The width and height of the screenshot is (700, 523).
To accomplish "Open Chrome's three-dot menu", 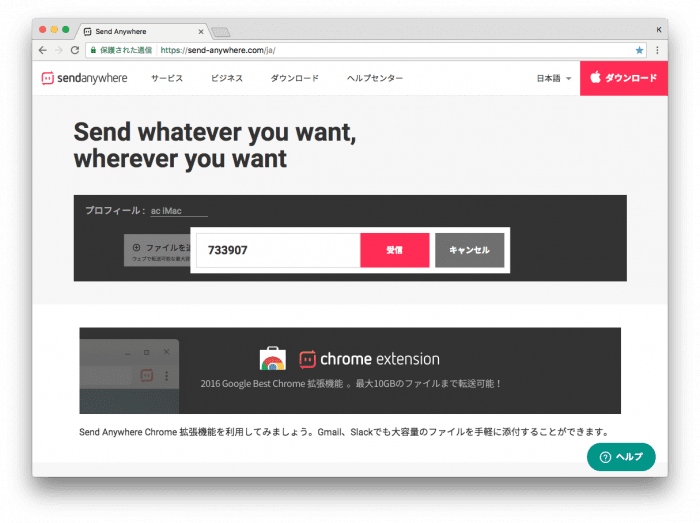I will [x=657, y=50].
